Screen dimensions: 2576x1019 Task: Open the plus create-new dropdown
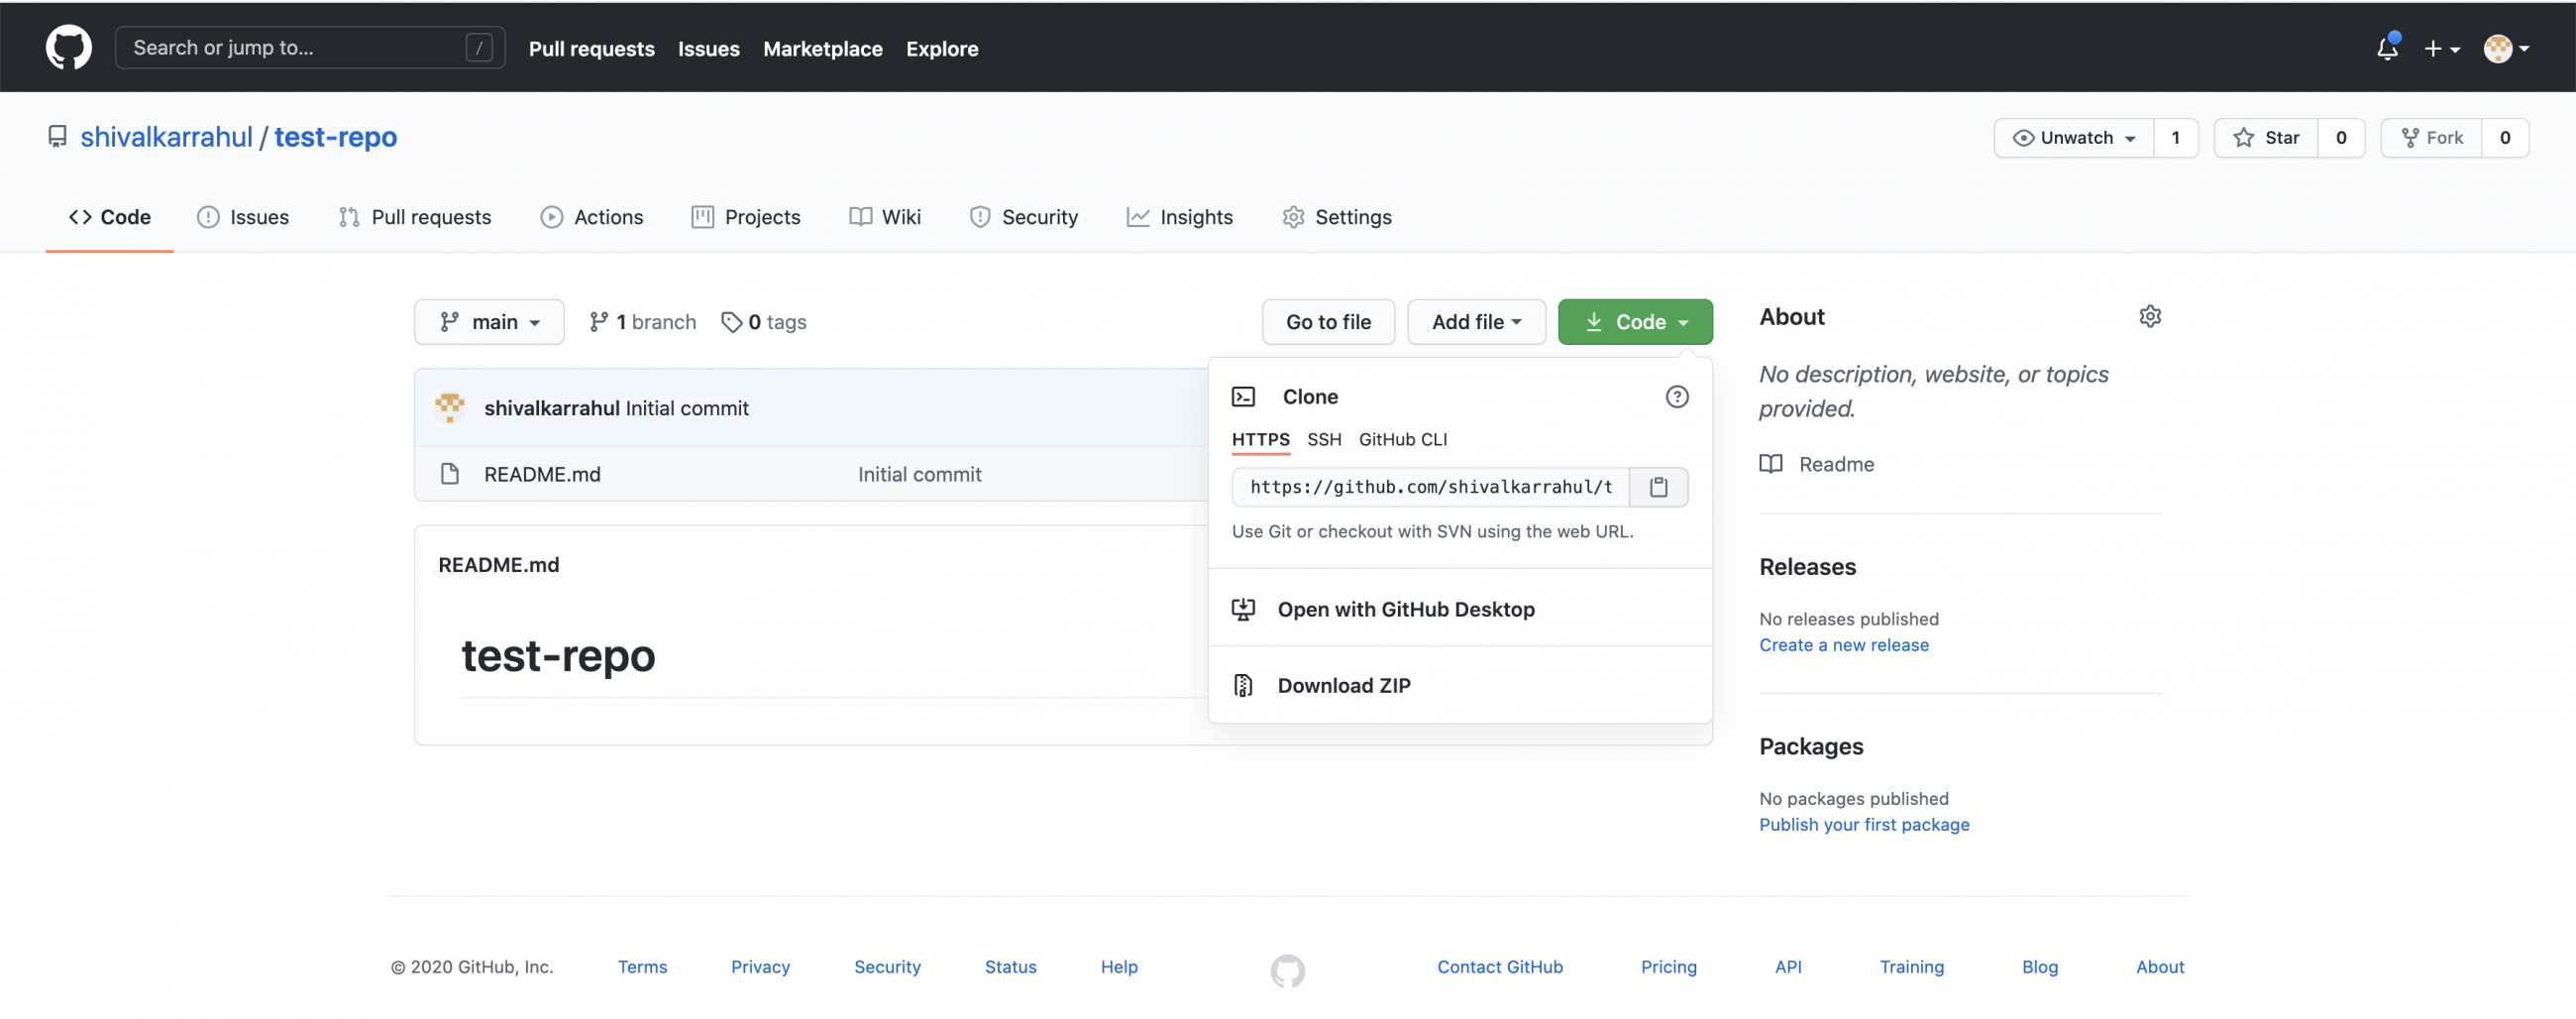coord(2441,48)
